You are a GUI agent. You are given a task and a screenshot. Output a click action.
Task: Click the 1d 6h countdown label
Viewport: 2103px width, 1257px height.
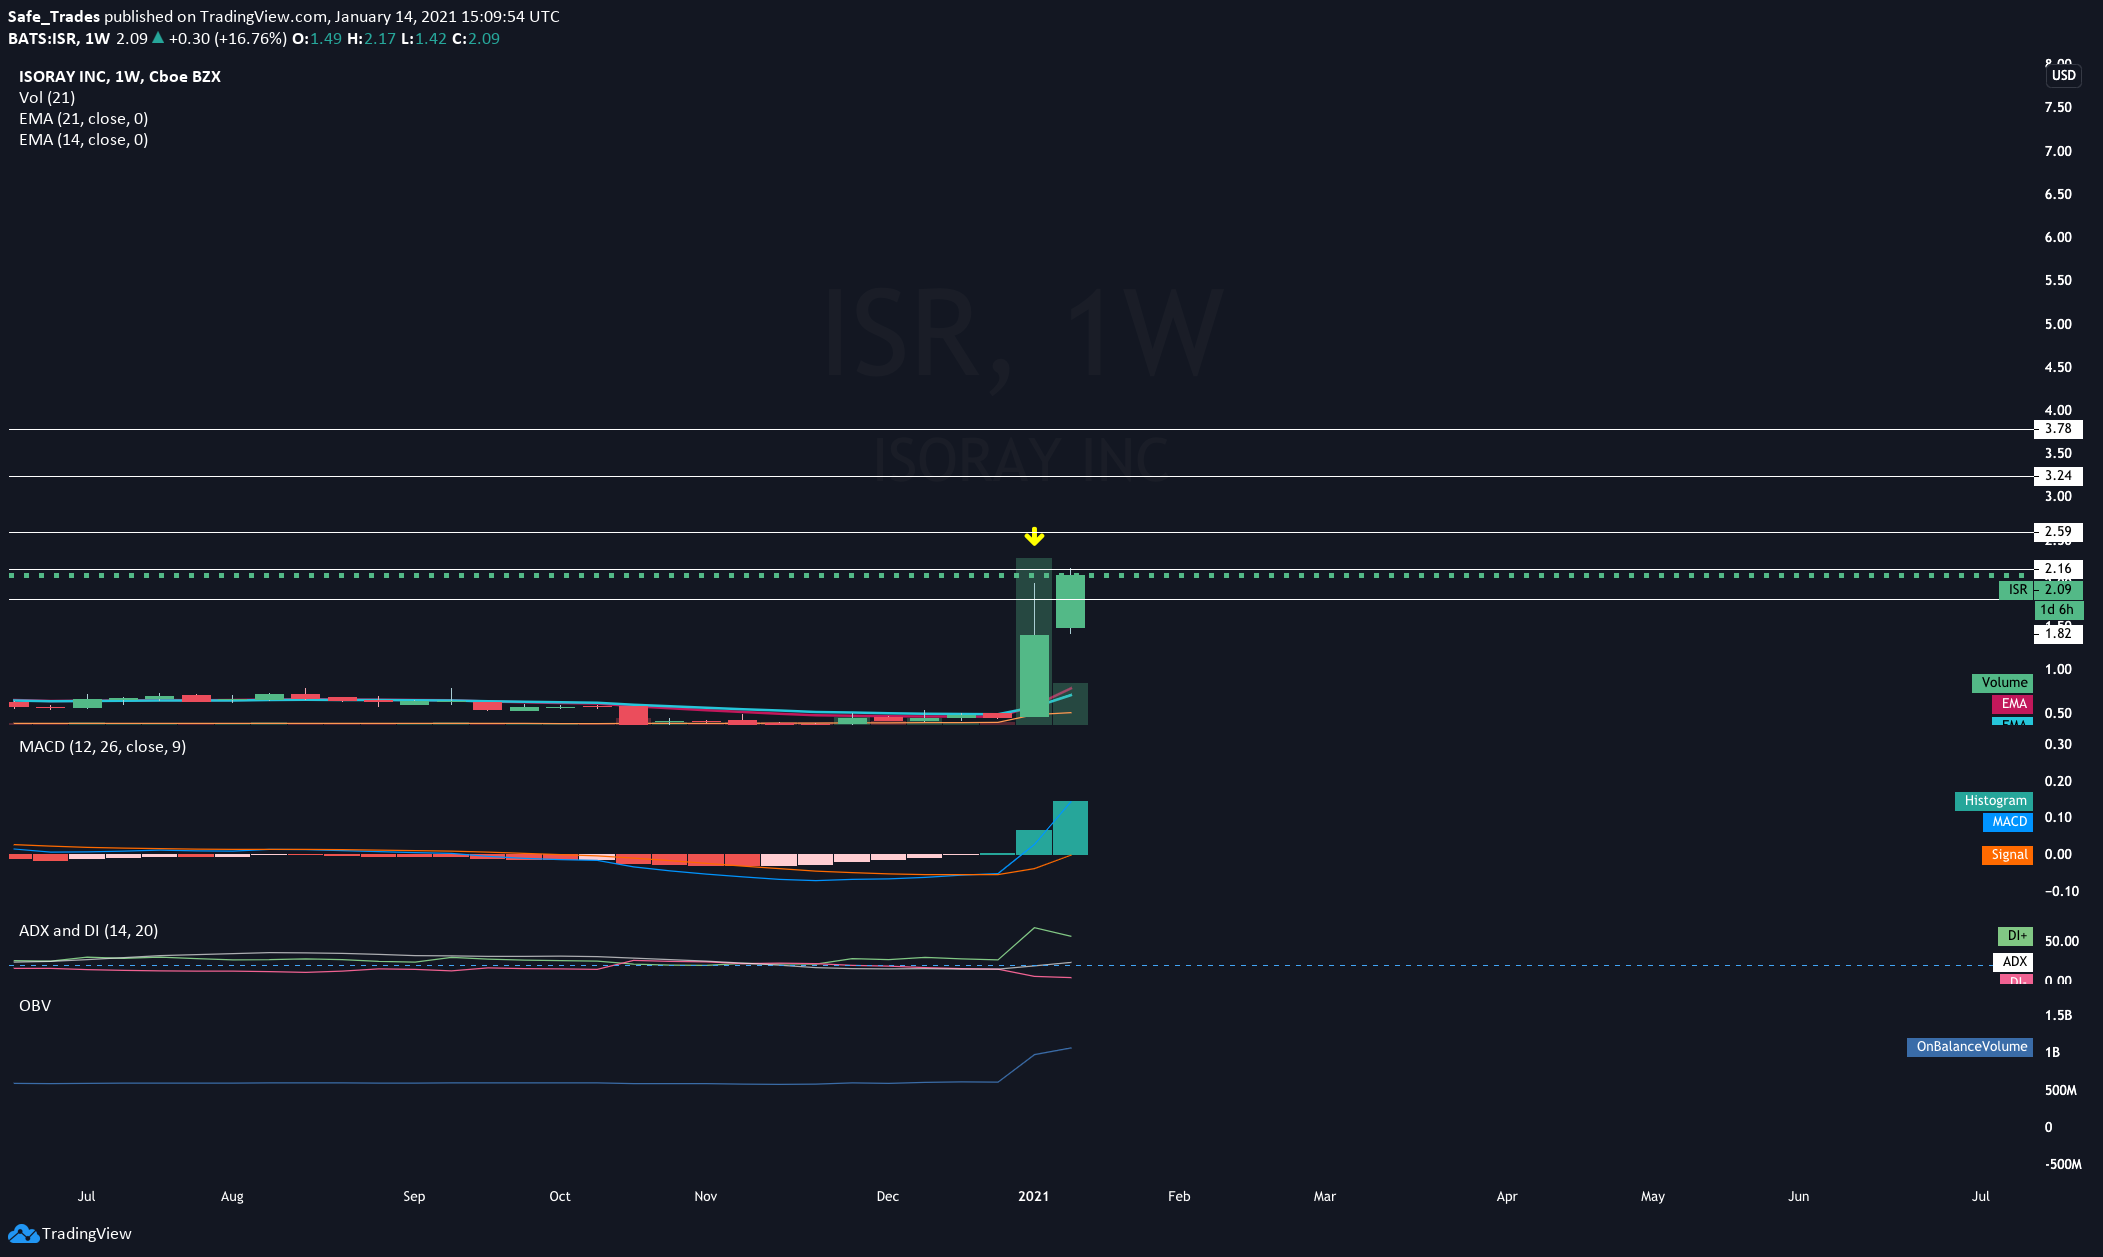point(2058,610)
